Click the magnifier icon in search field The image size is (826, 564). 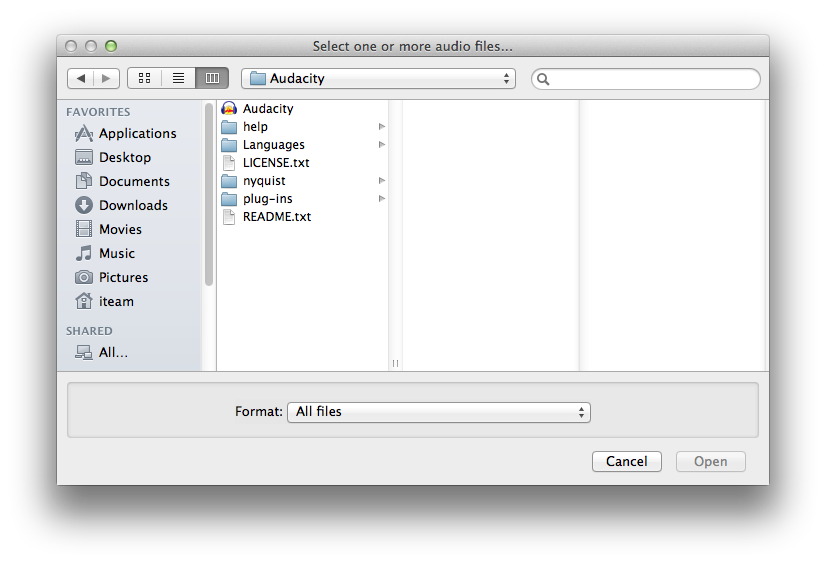[x=543, y=80]
